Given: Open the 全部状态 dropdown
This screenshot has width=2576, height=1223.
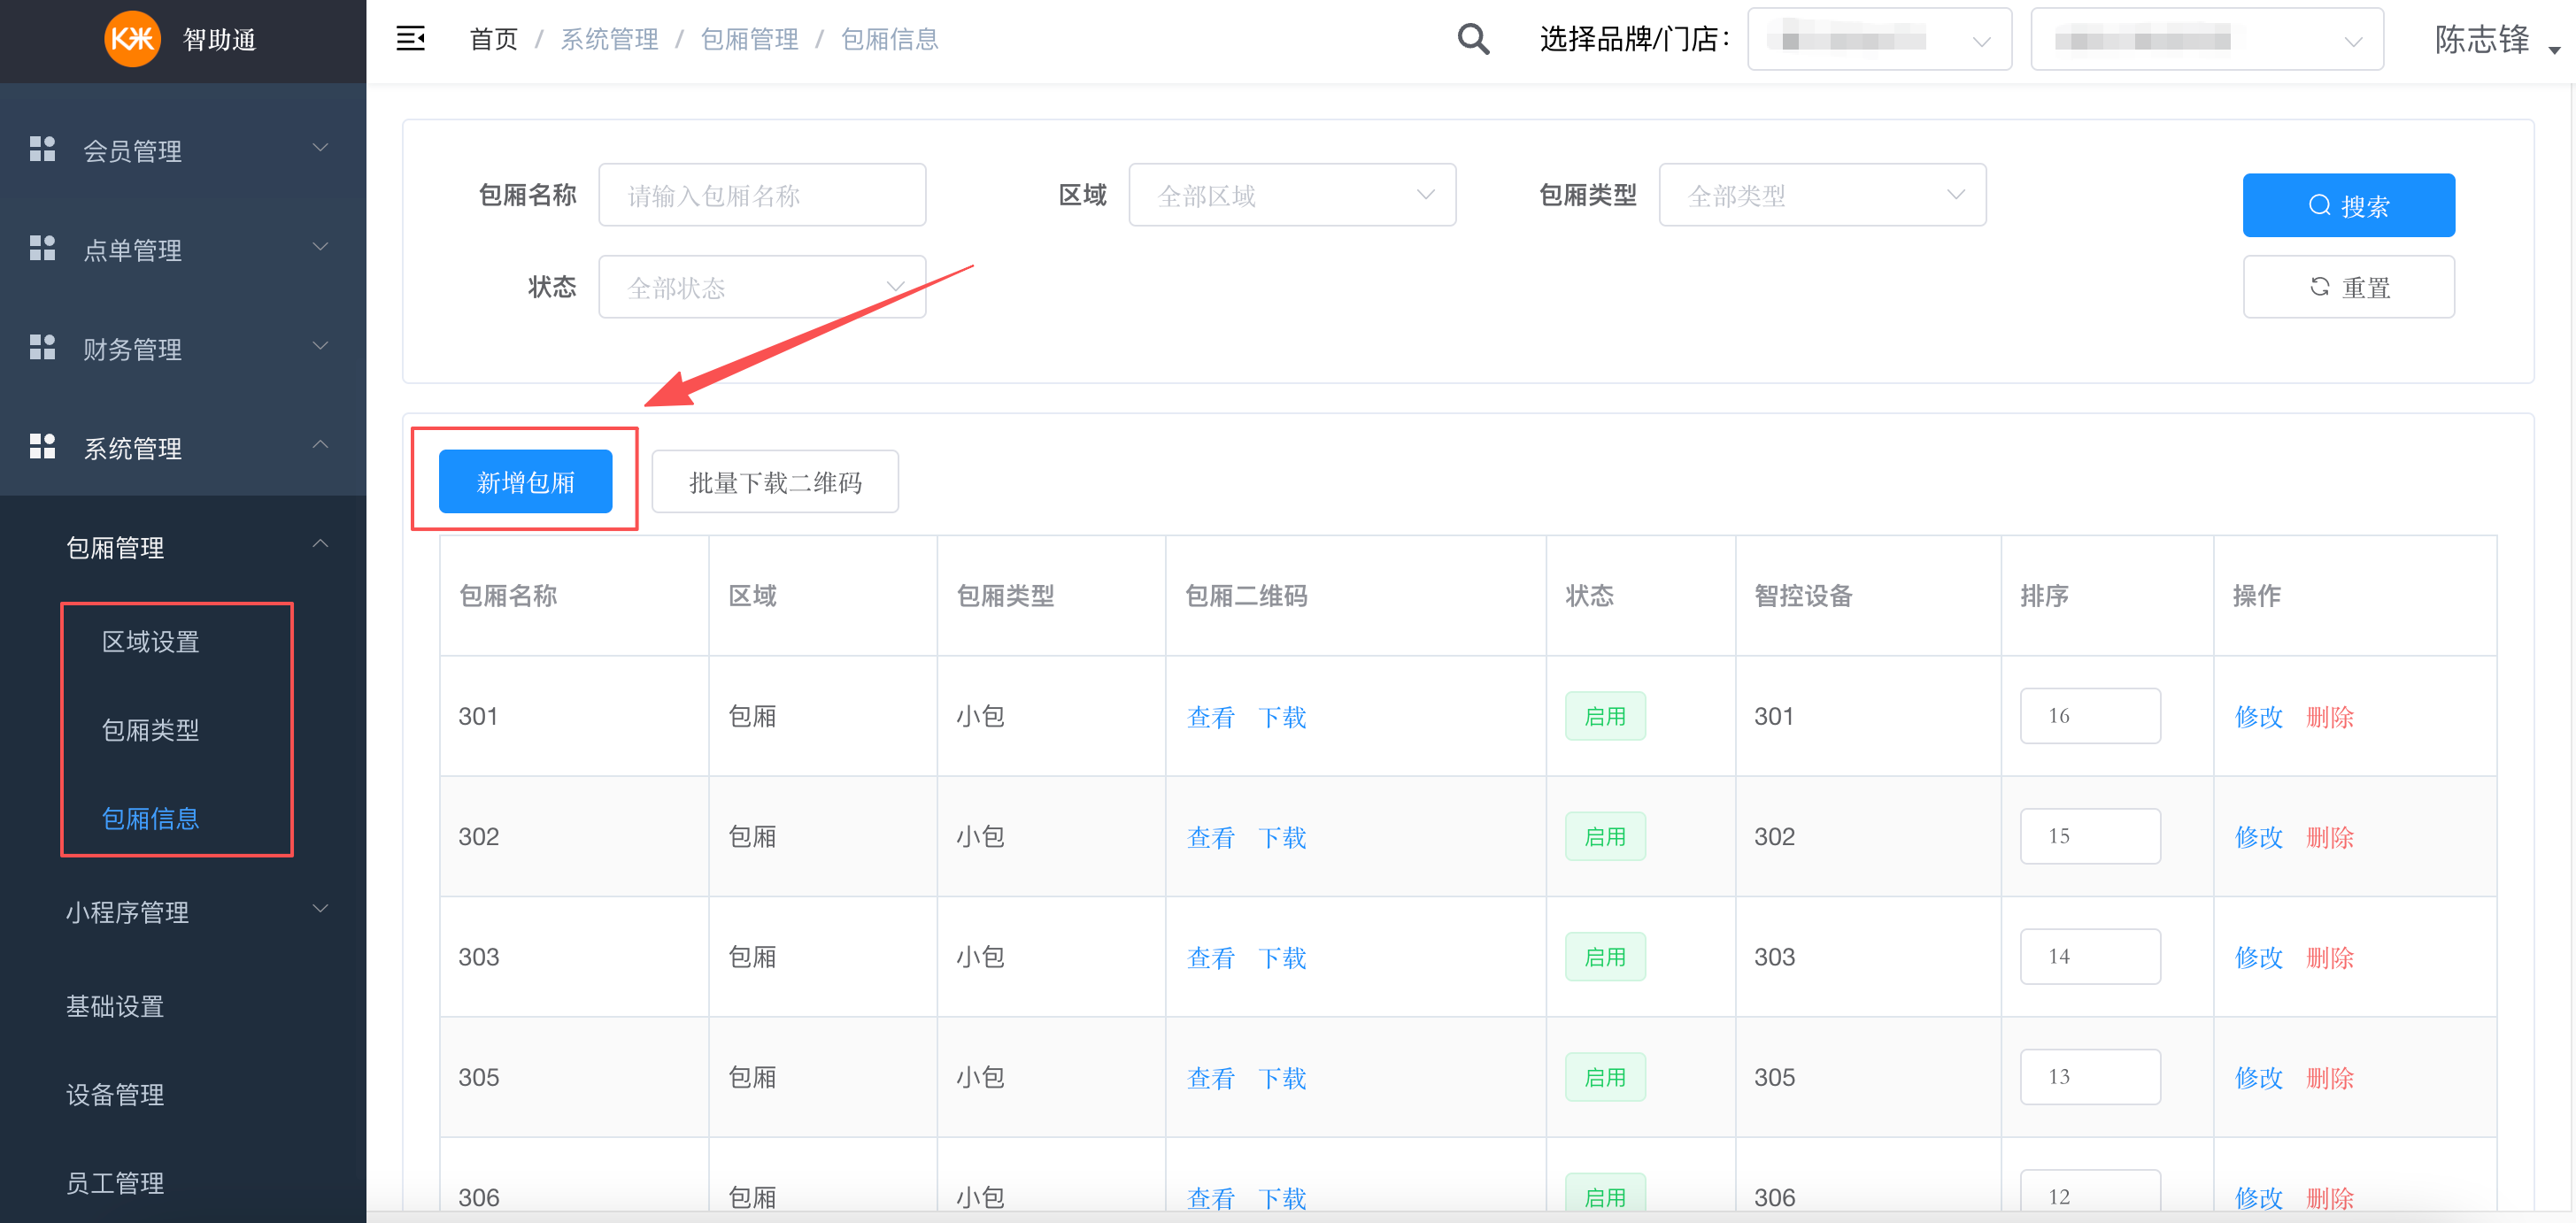Looking at the screenshot, I should [761, 288].
